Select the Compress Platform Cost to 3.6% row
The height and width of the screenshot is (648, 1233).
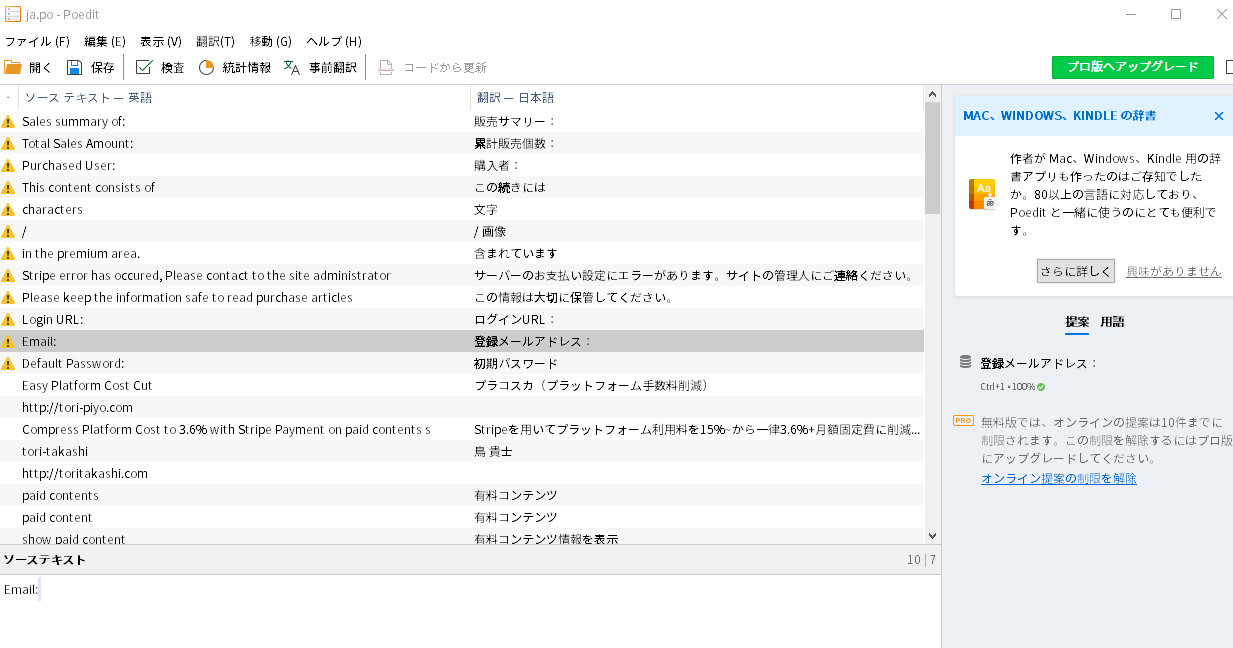(462, 429)
